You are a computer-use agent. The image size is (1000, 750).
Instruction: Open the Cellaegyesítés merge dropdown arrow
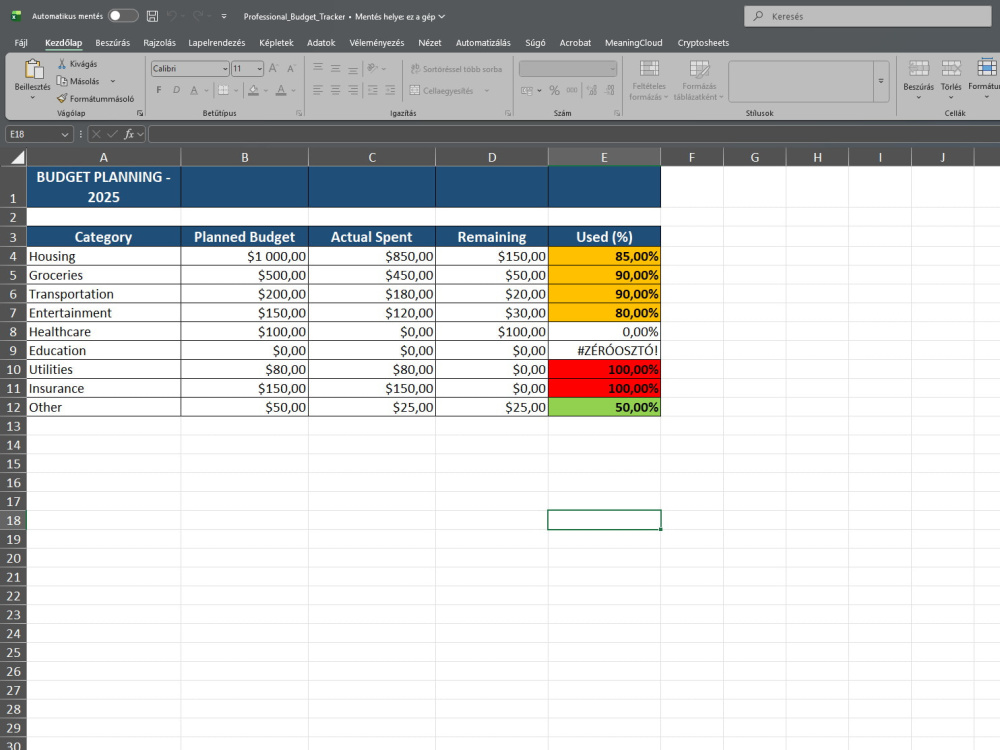click(x=487, y=91)
